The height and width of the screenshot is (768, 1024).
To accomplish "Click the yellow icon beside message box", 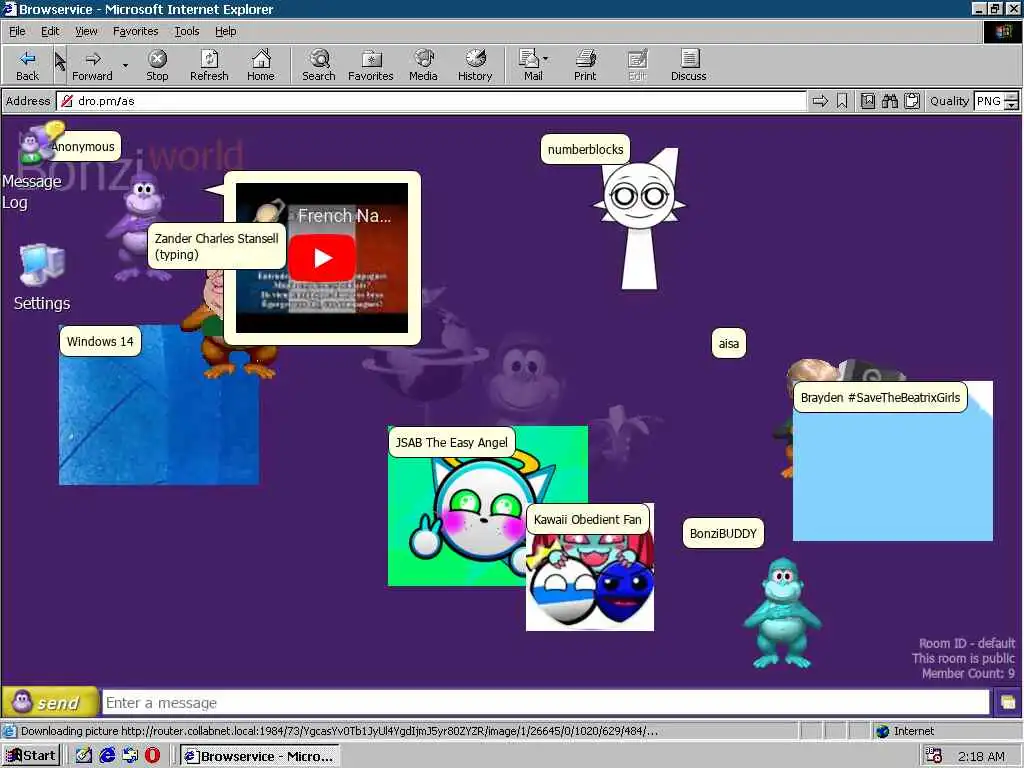I will click(1008, 703).
